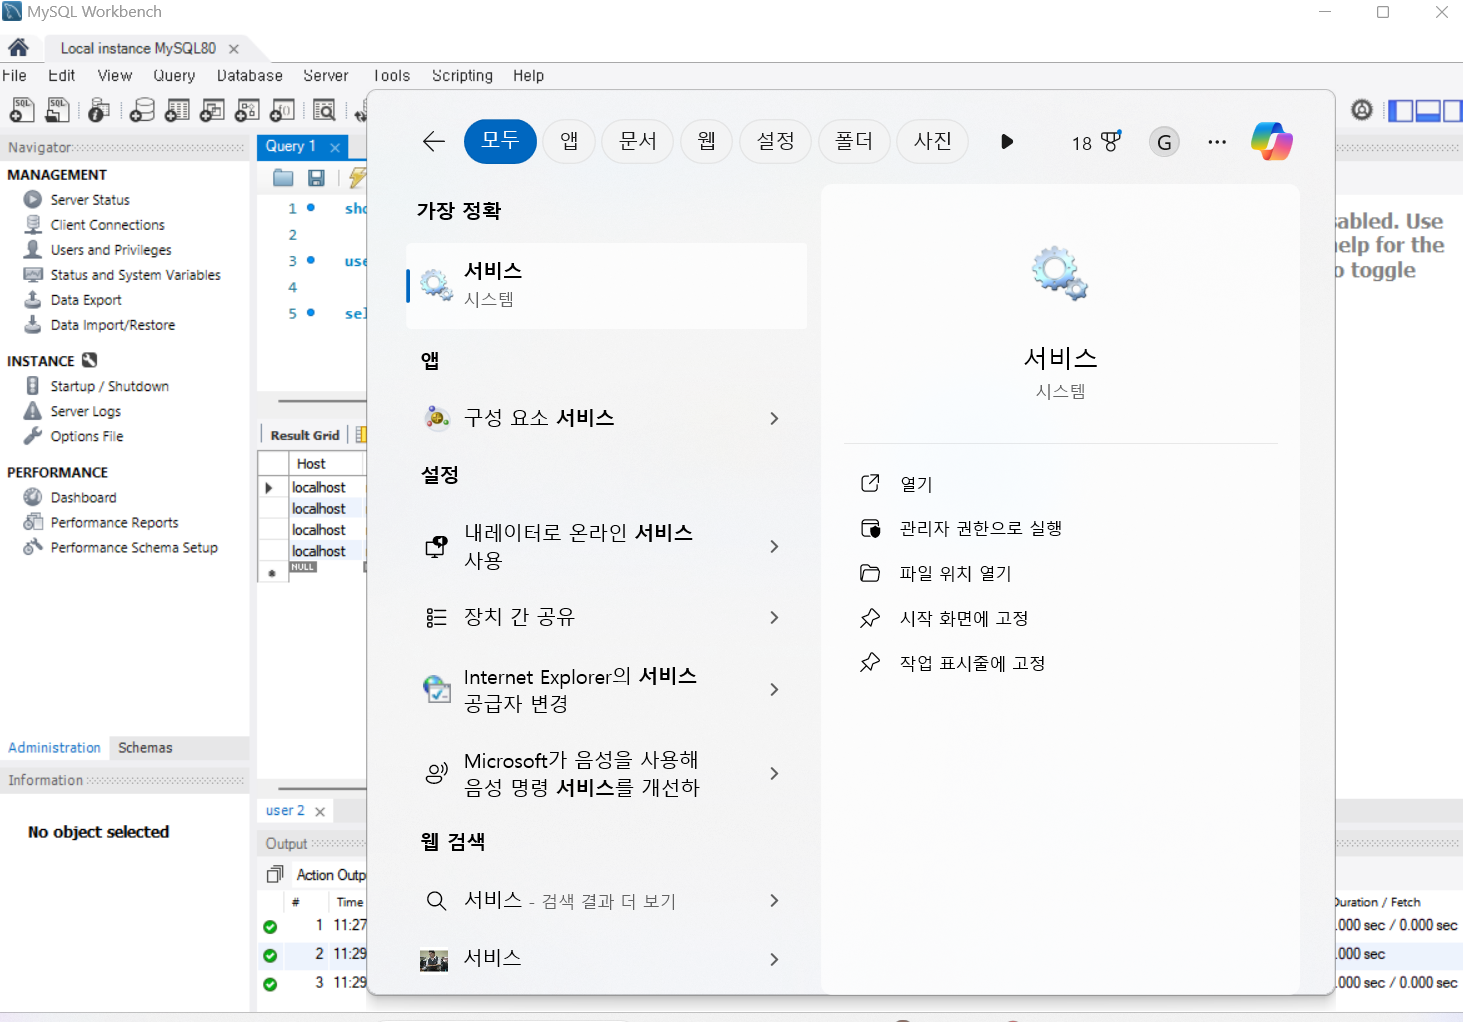Create a new view icon
This screenshot has width=1463, height=1022.
(x=212, y=110)
